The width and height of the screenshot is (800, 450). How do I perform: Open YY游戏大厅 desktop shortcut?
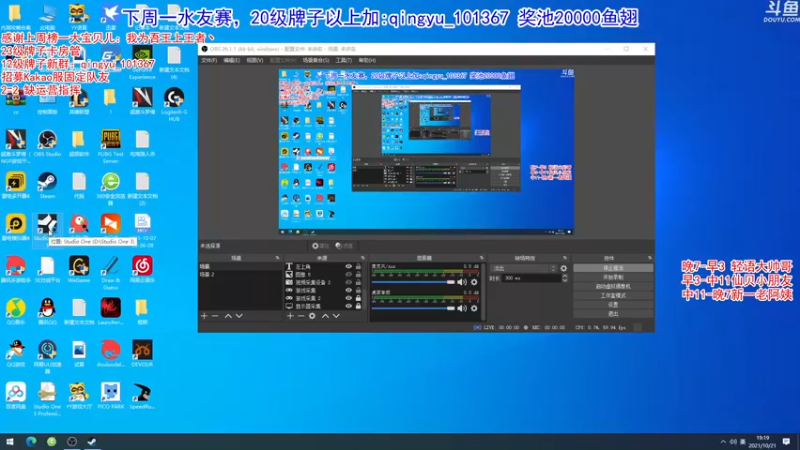[x=79, y=396]
